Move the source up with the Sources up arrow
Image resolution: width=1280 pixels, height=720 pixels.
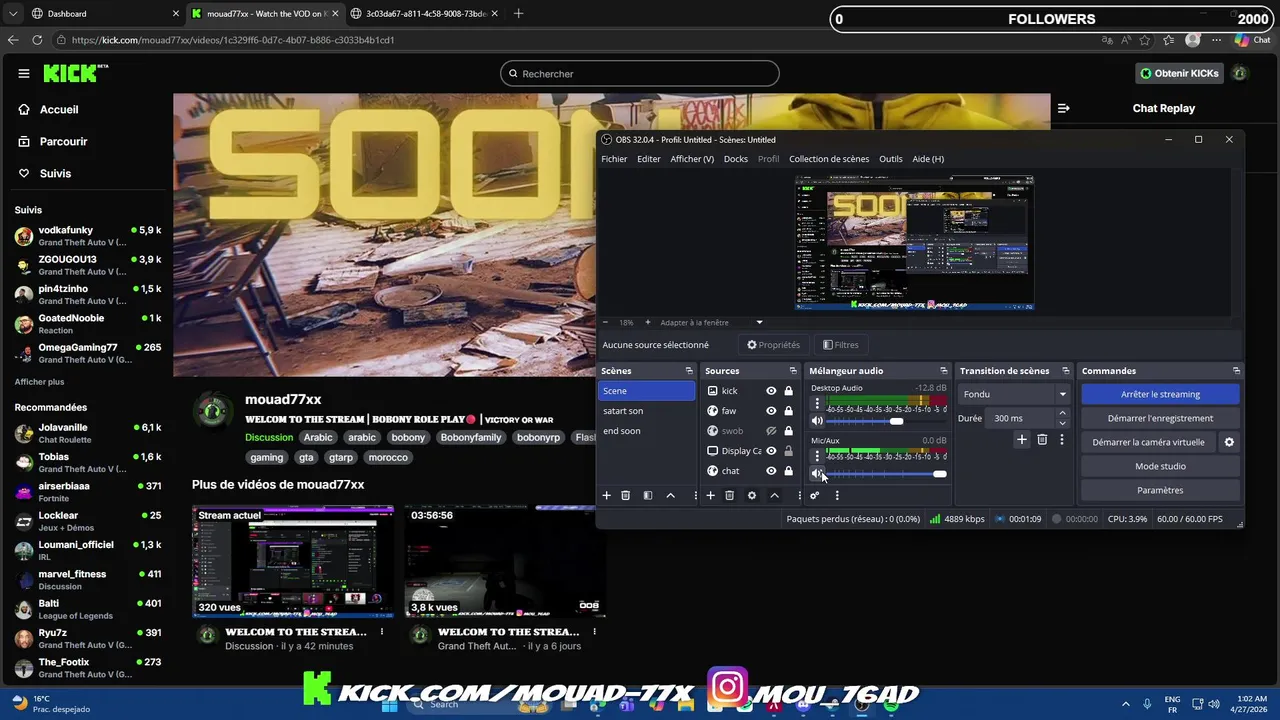(774, 495)
